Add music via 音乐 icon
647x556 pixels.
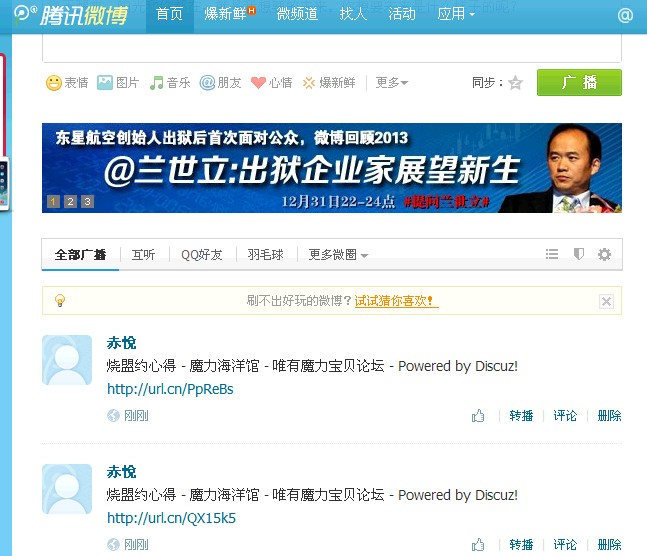170,83
